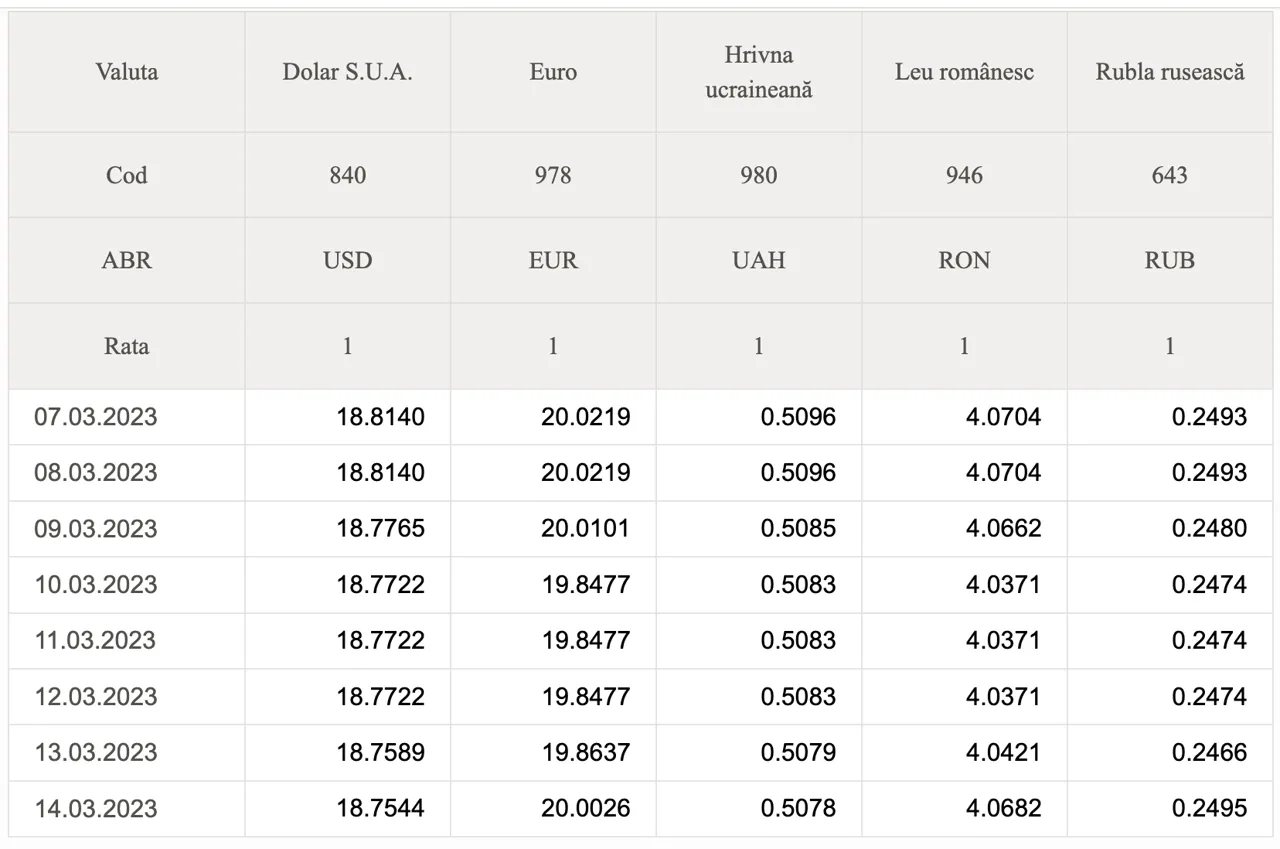
Task: Select the EUR abbreviation cell
Action: pos(553,261)
